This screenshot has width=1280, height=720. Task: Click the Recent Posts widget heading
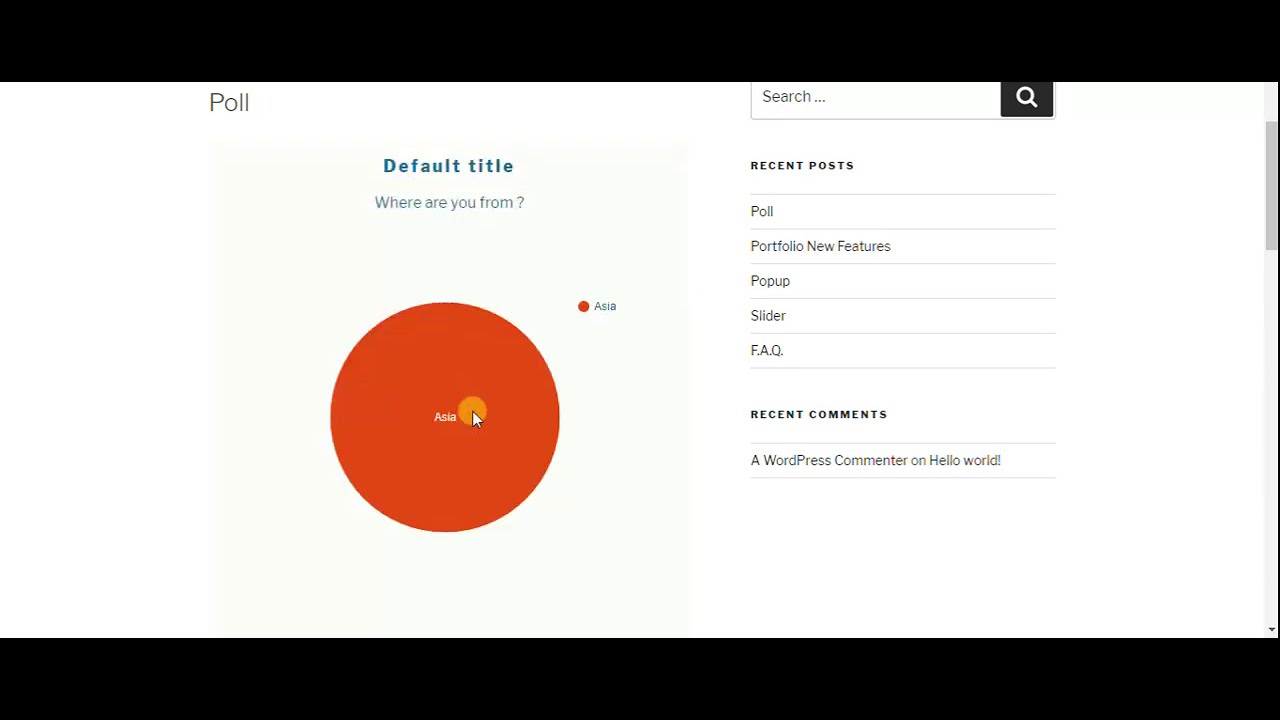click(802, 165)
